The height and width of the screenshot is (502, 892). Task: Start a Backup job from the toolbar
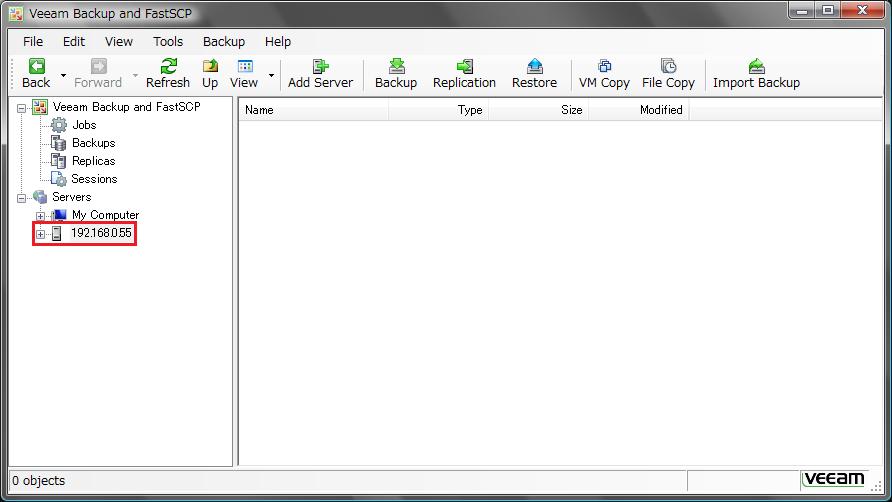click(x=397, y=66)
